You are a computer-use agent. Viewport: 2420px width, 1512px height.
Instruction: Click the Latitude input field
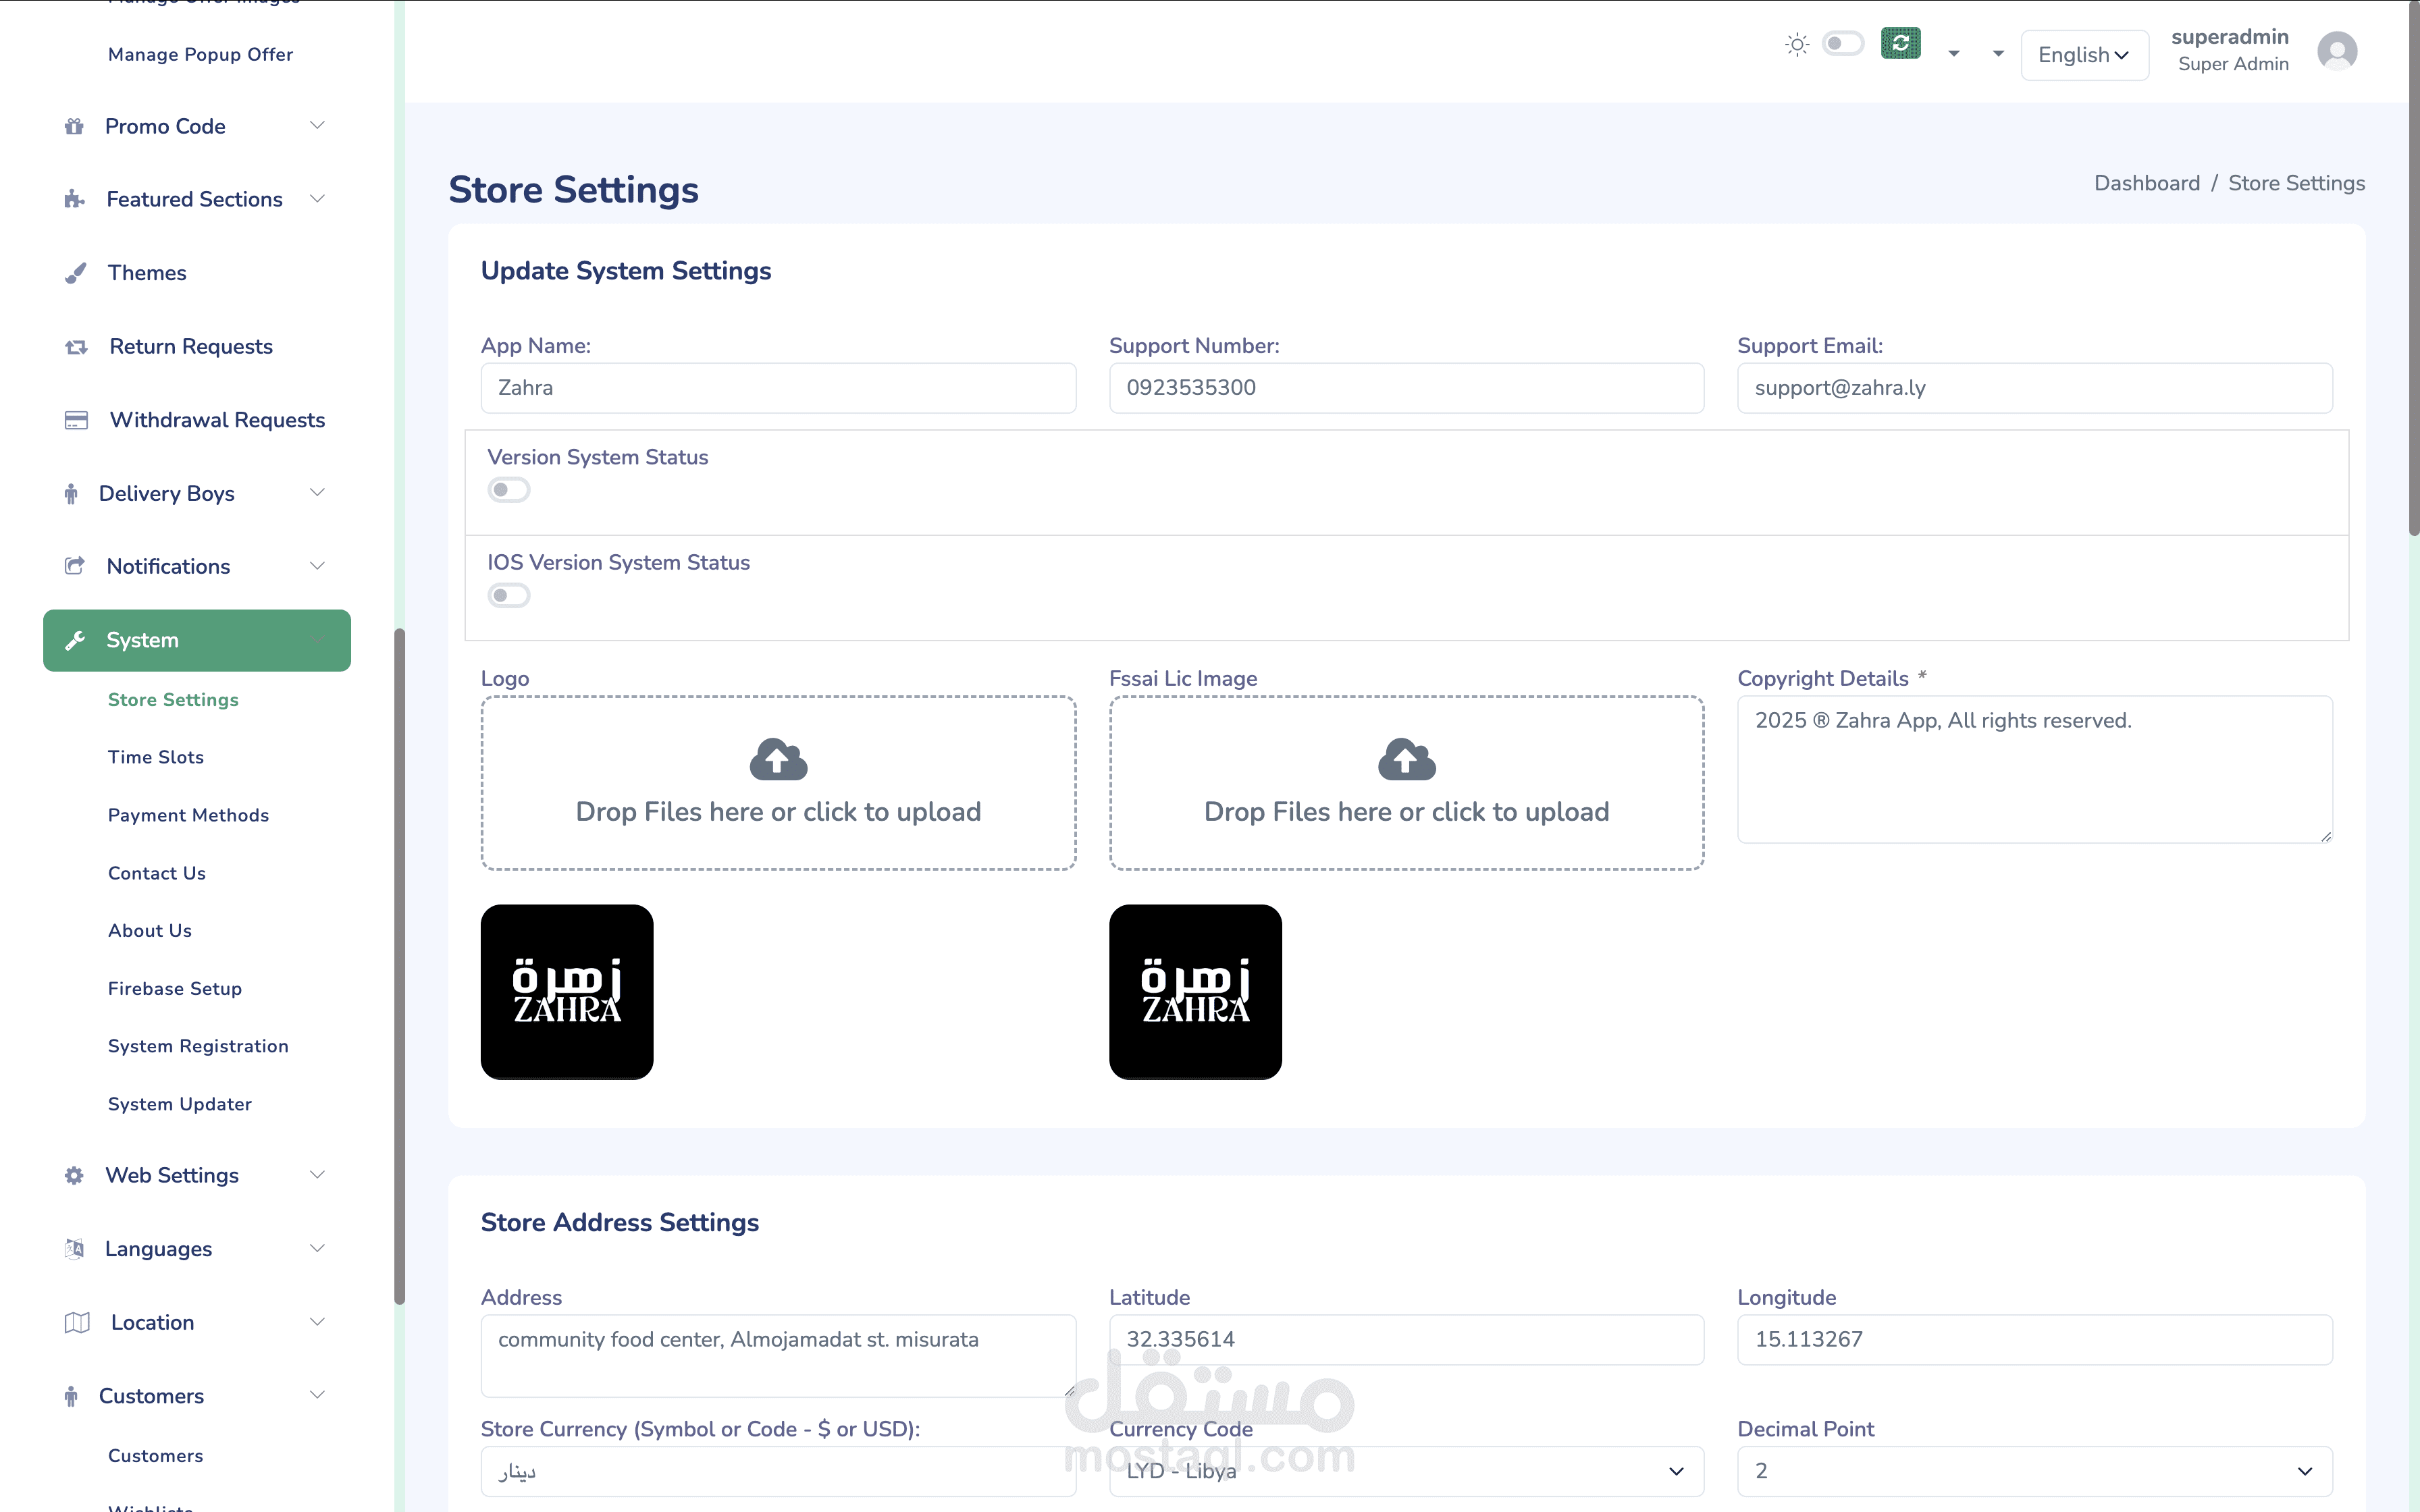(1406, 1340)
